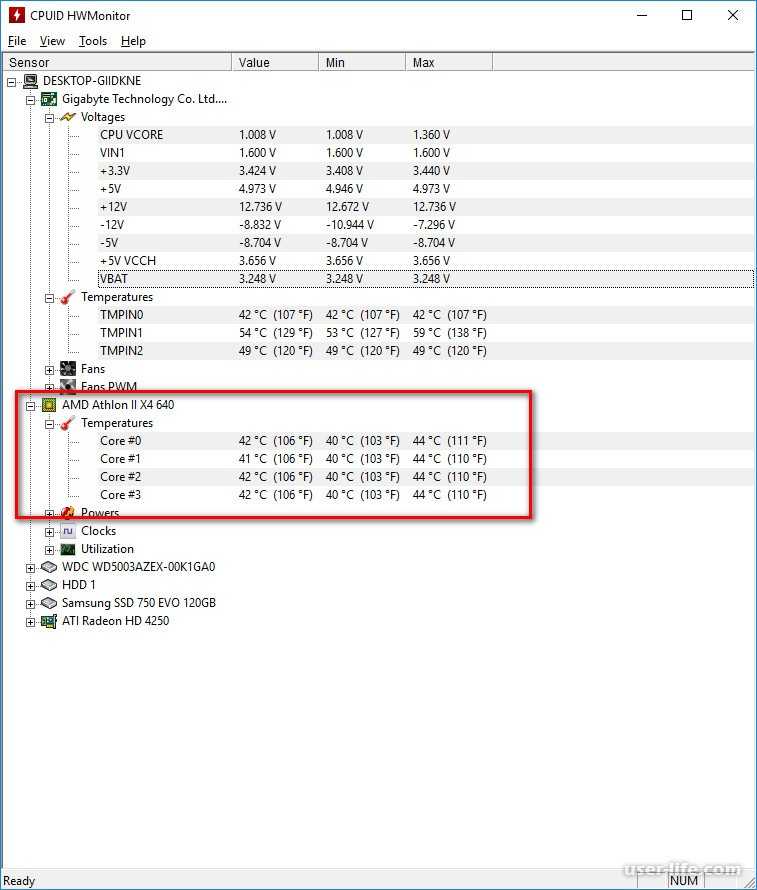Click the Samsung SSD drive icon

49,603
